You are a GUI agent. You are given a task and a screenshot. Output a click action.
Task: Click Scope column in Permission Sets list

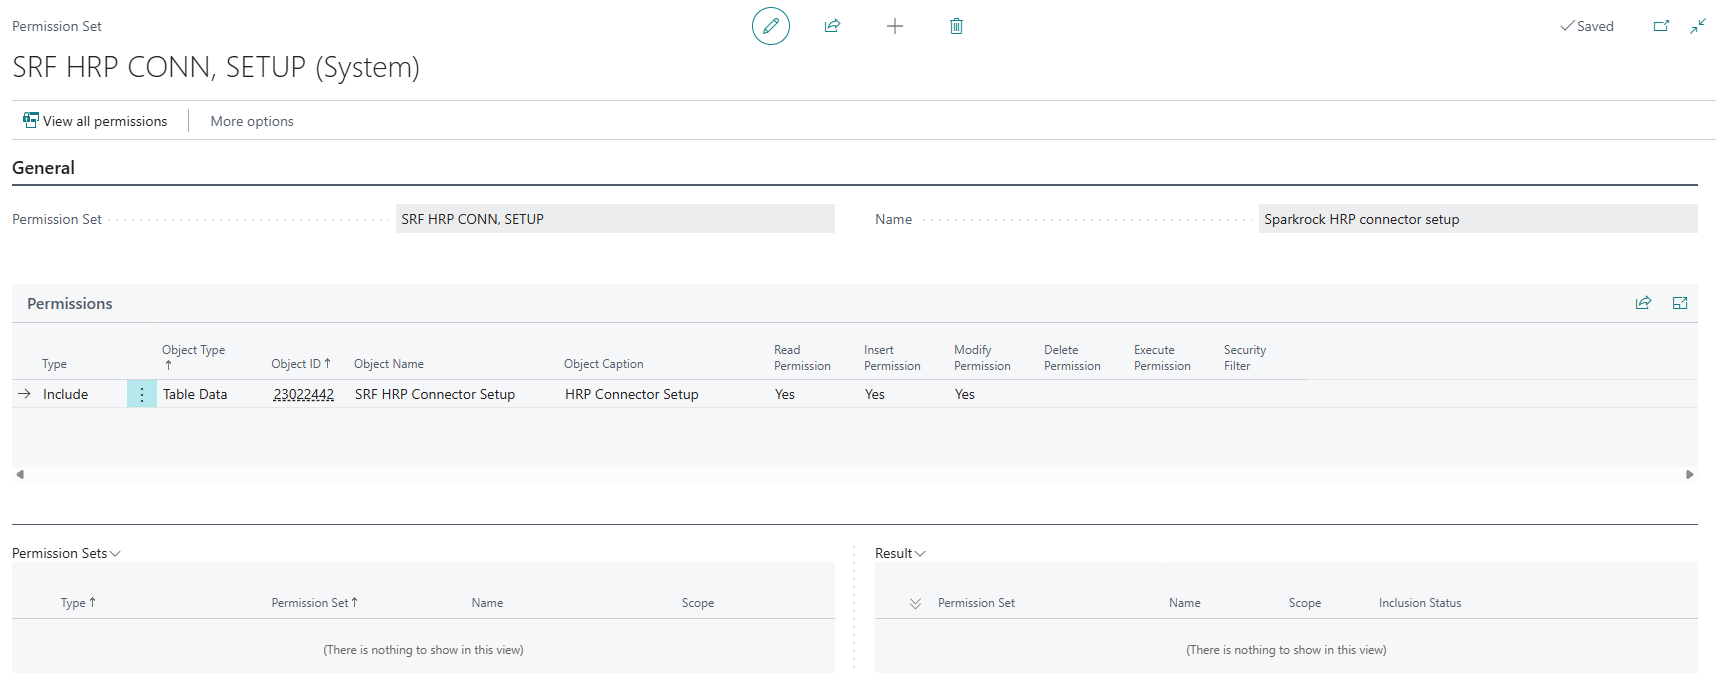[698, 603]
